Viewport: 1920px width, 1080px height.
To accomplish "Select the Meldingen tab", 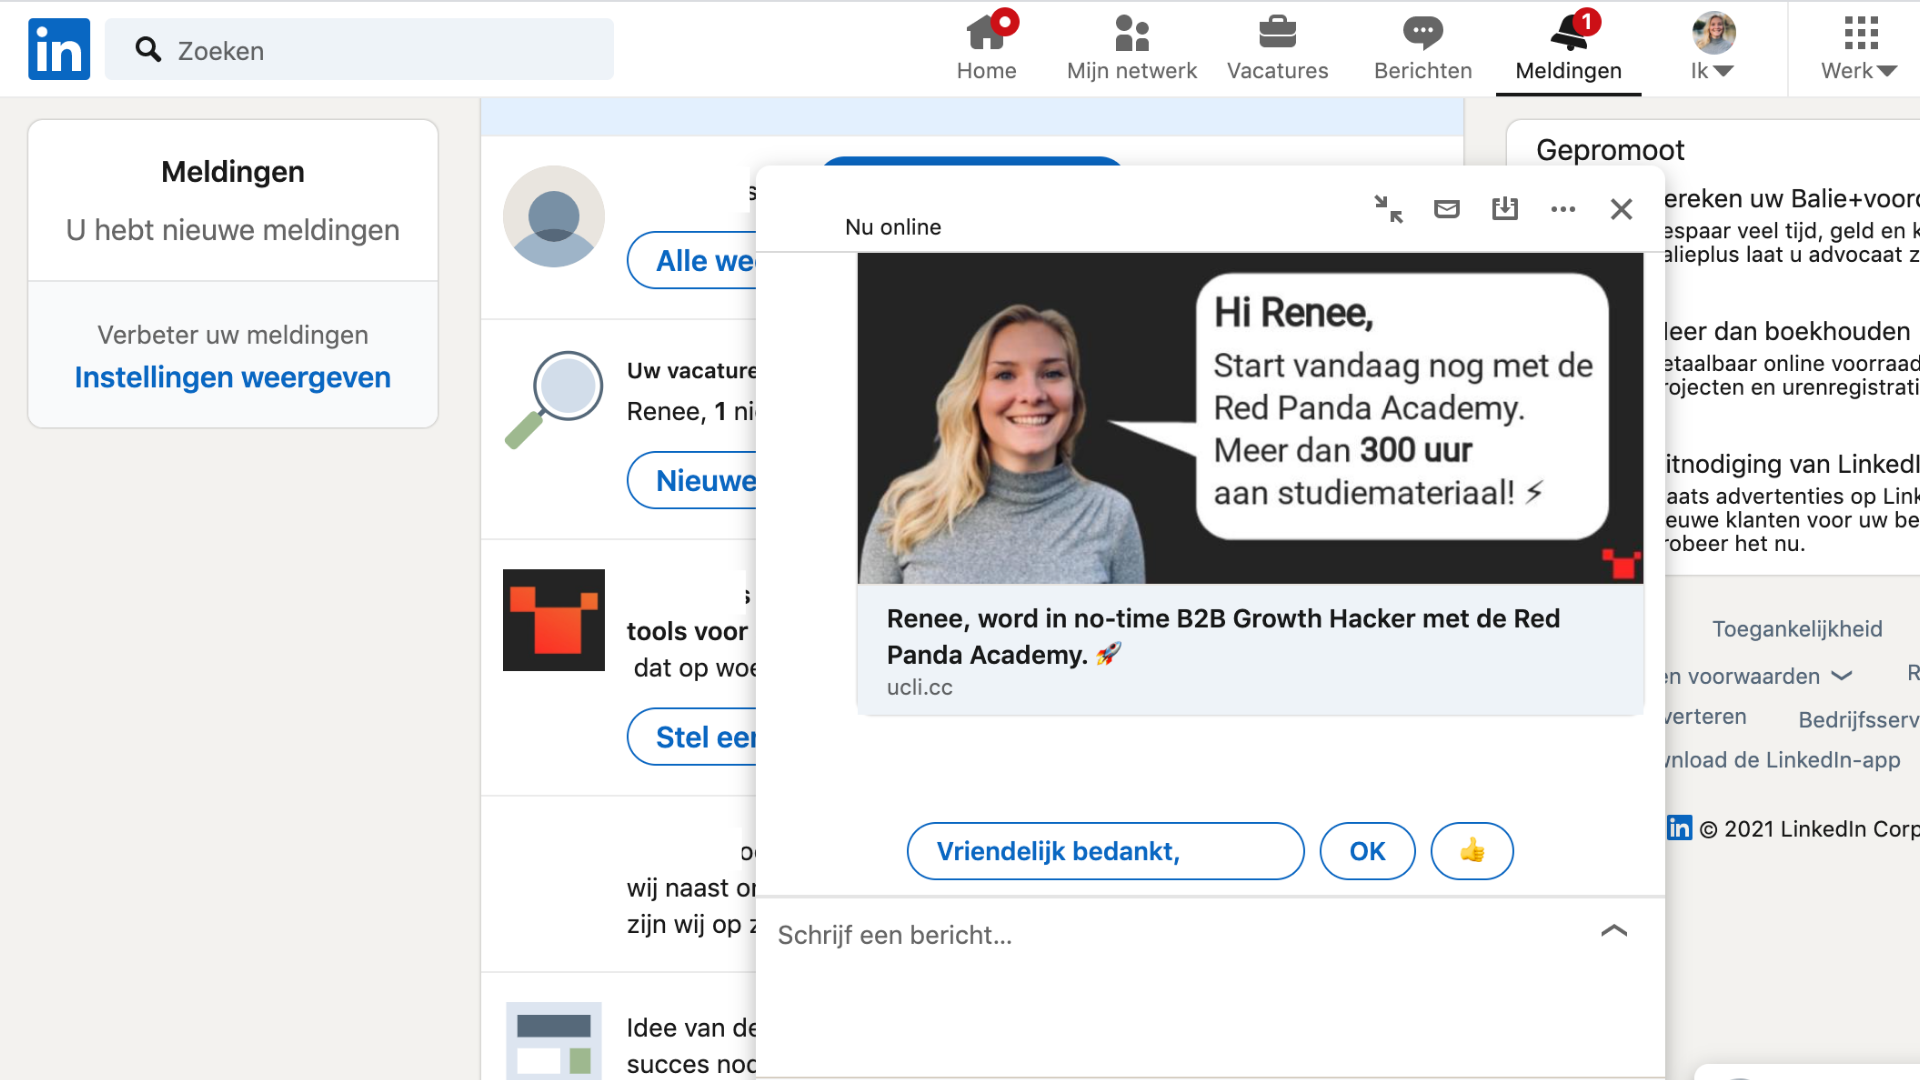I will (x=1568, y=48).
